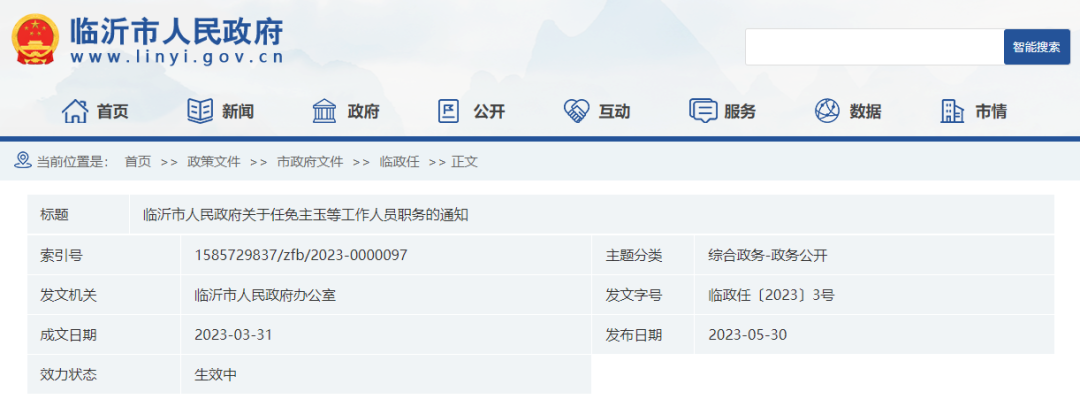Screen dimensions: 1080x407
Task: Click the newspaper icon beside 新闻
Action: tap(200, 111)
